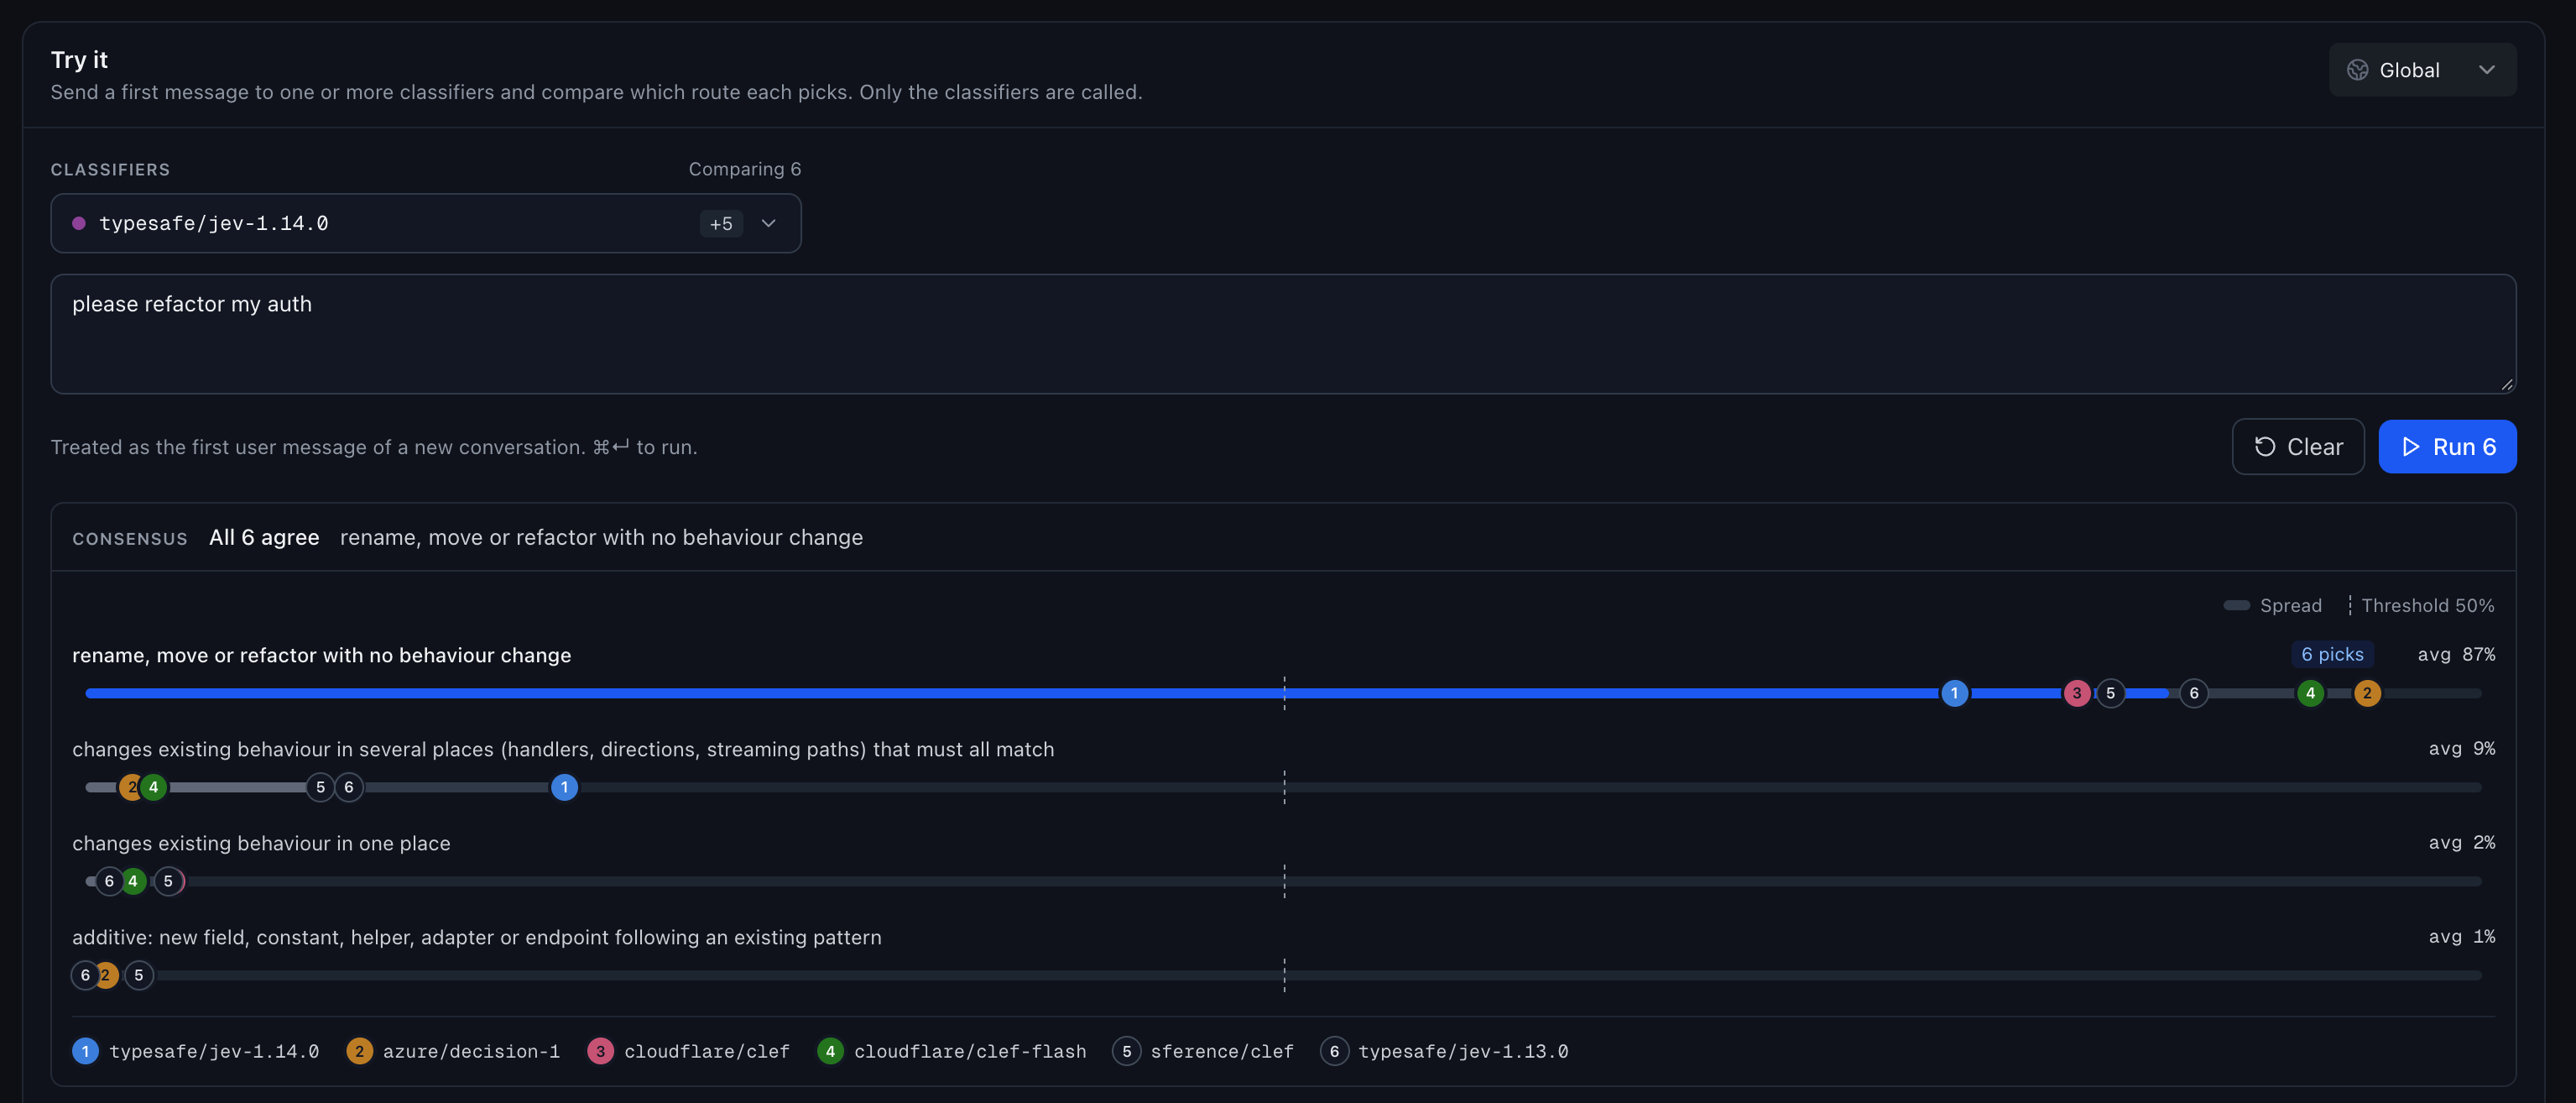Select marker 4 on the one place row
This screenshot has width=2576, height=1103.
tap(132, 881)
